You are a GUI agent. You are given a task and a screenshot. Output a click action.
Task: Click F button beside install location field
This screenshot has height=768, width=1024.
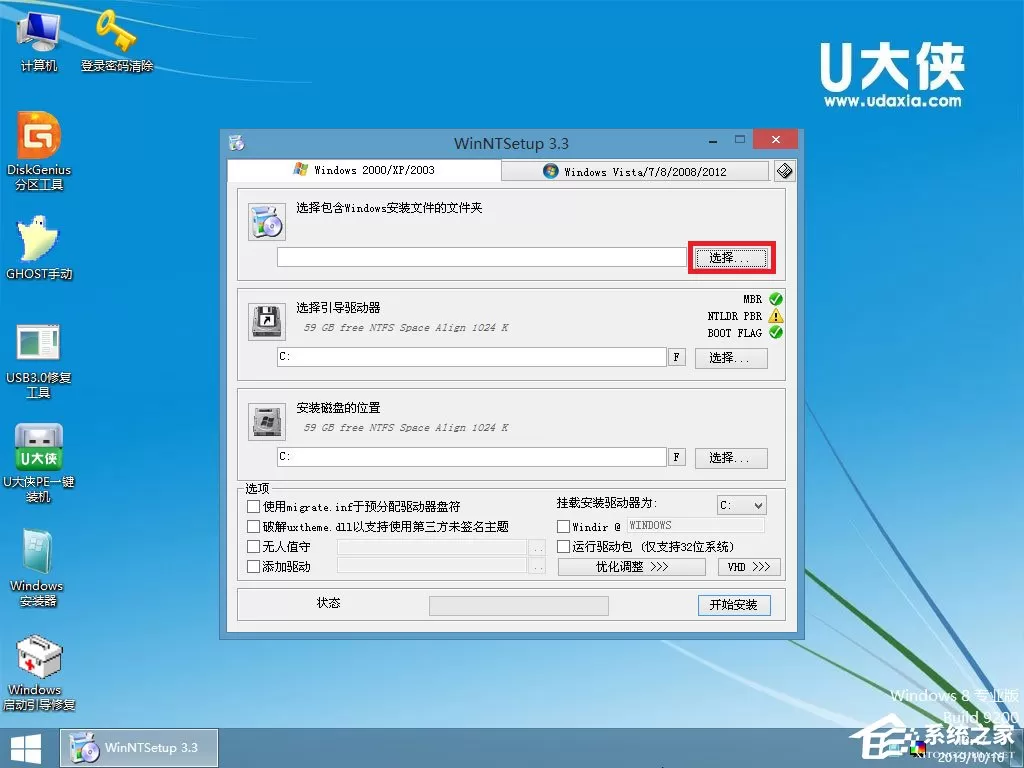coord(677,457)
